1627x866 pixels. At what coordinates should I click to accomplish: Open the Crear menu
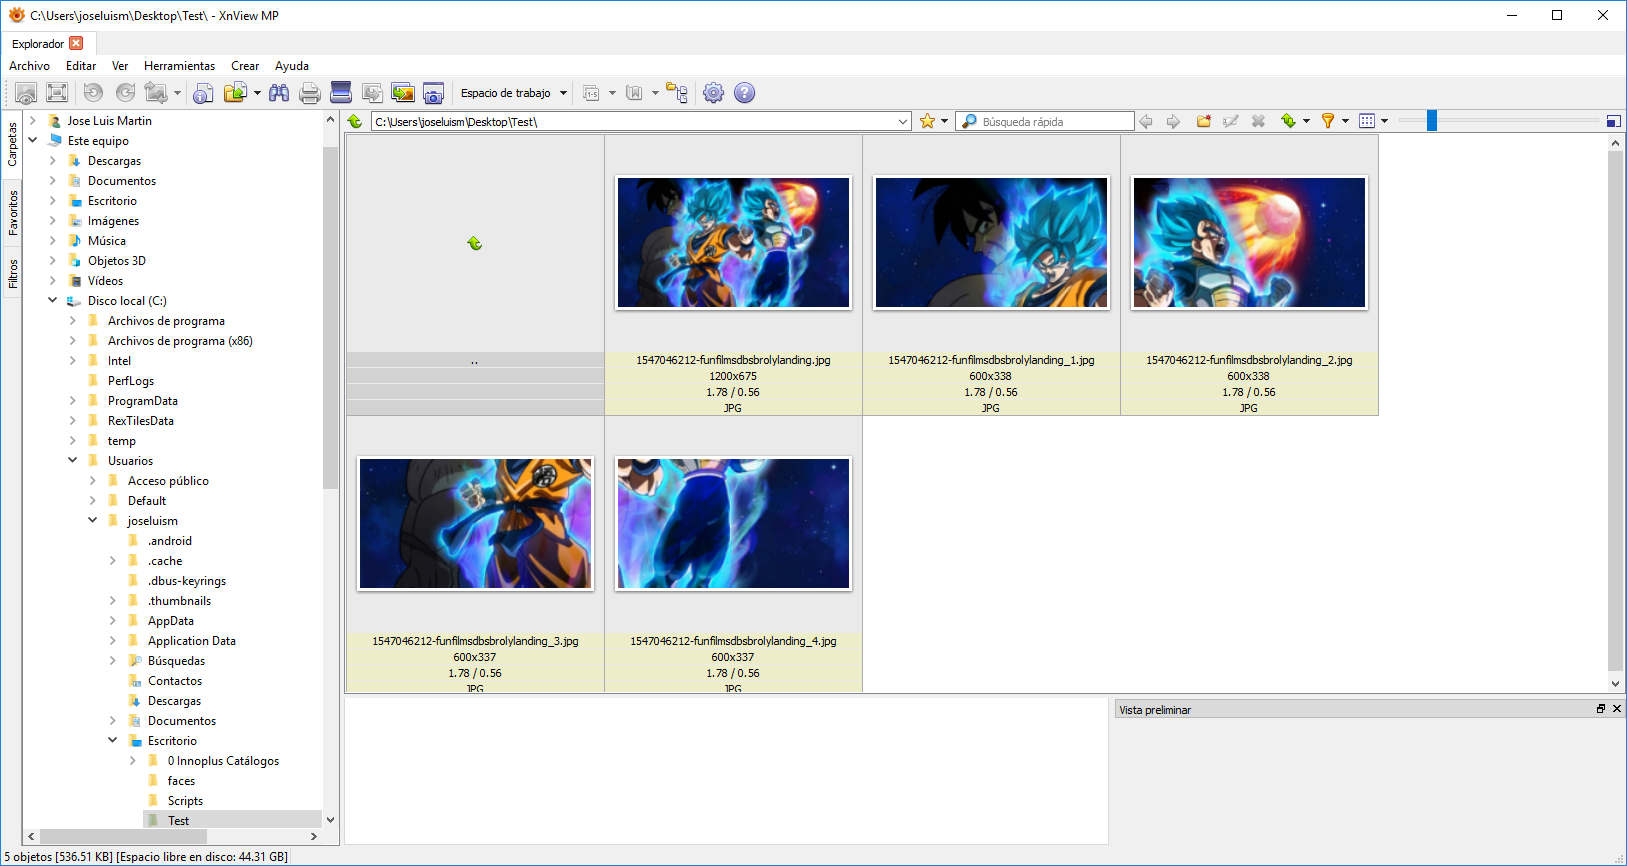(x=245, y=66)
